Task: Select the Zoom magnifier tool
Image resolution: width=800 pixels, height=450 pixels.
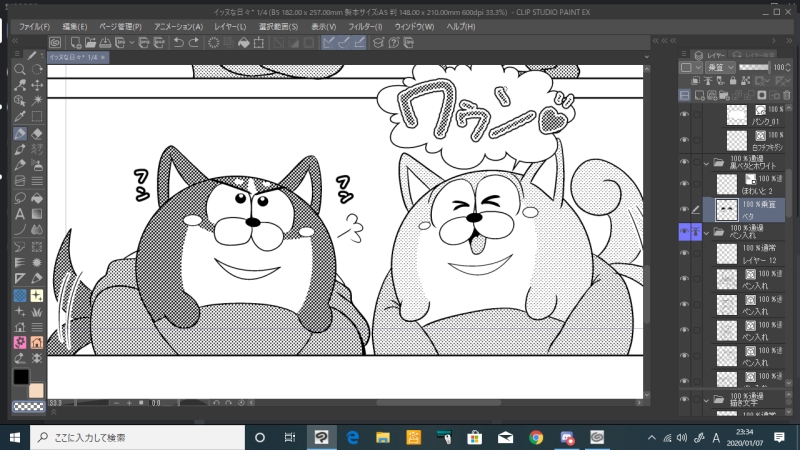Action: point(20,69)
